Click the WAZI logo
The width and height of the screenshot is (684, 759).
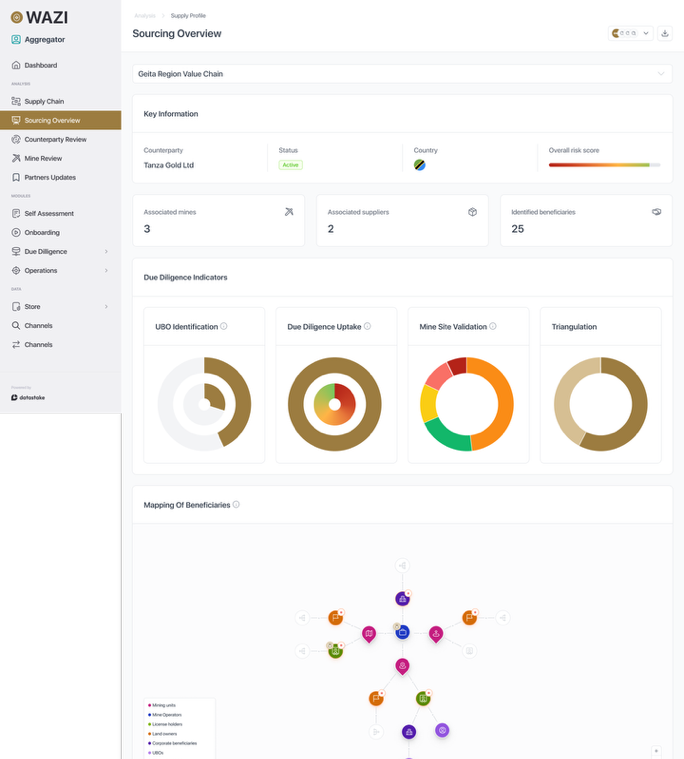coord(39,17)
